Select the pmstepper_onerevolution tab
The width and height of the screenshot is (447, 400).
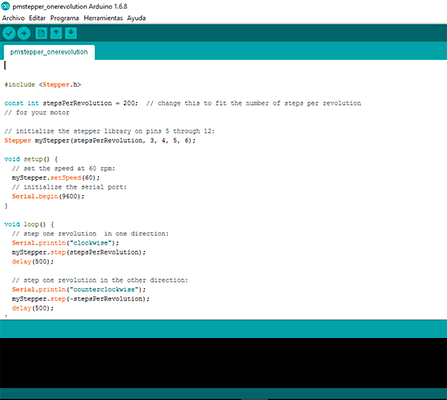[x=49, y=52]
